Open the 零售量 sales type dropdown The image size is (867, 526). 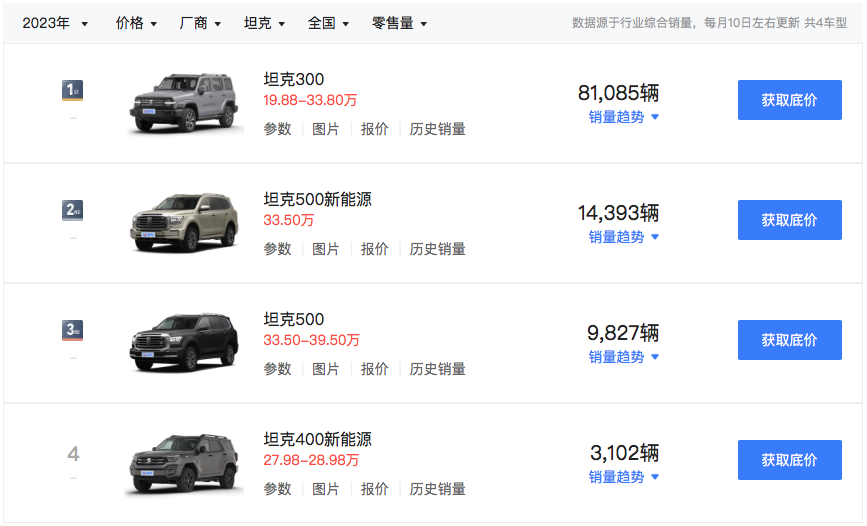pos(399,23)
